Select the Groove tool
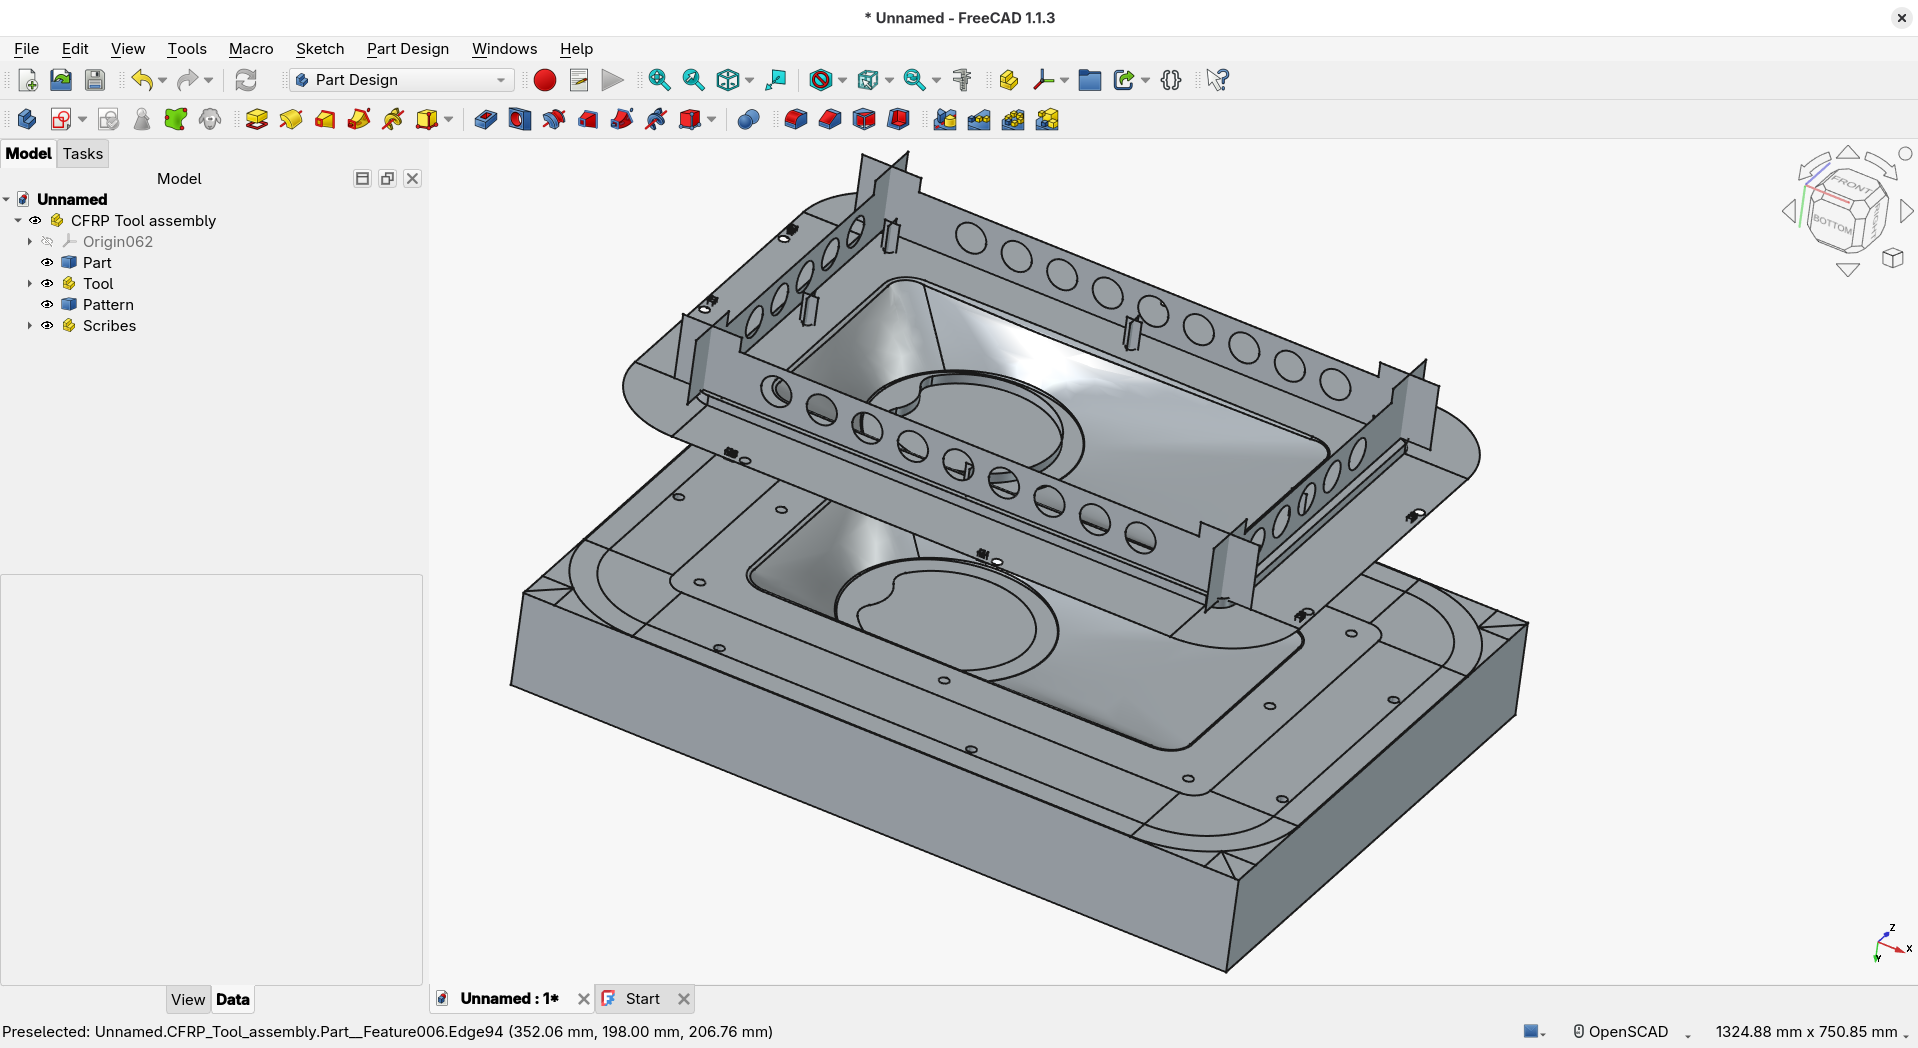1918x1048 pixels. [x=554, y=120]
